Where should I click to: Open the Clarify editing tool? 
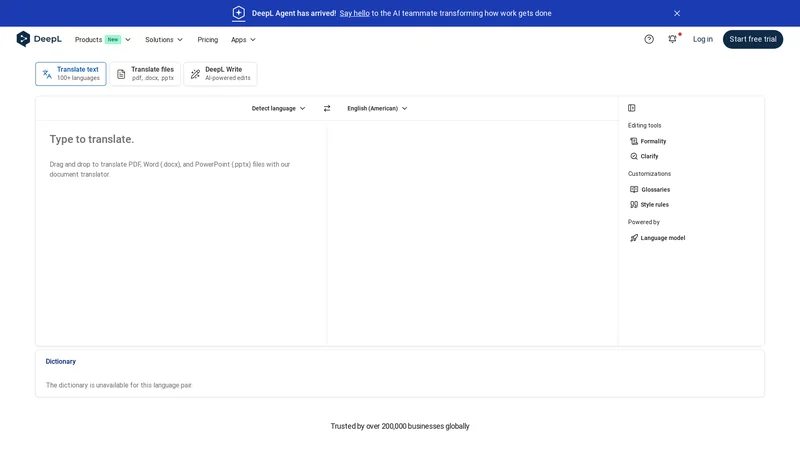pos(644,156)
